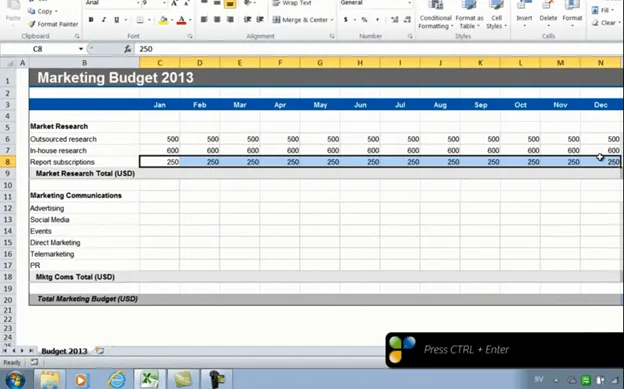624x389 pixels.
Task: Click the Name Box showing C8
Action: click(39, 49)
